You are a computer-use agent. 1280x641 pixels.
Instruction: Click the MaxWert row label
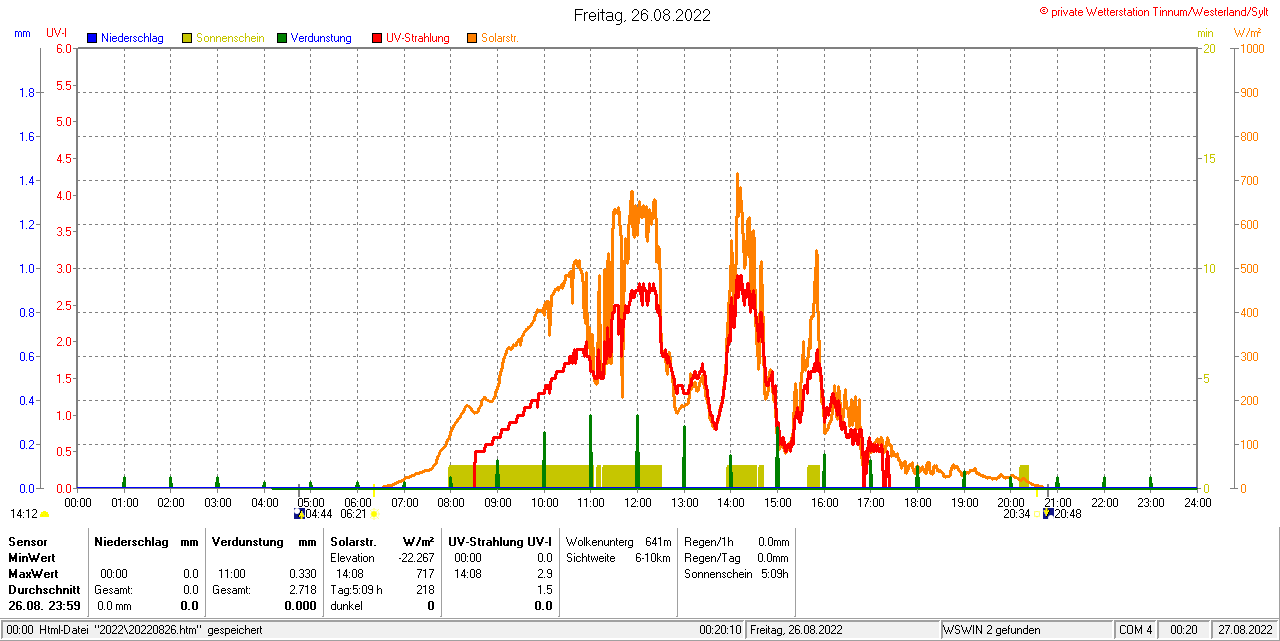pyautogui.click(x=34, y=574)
